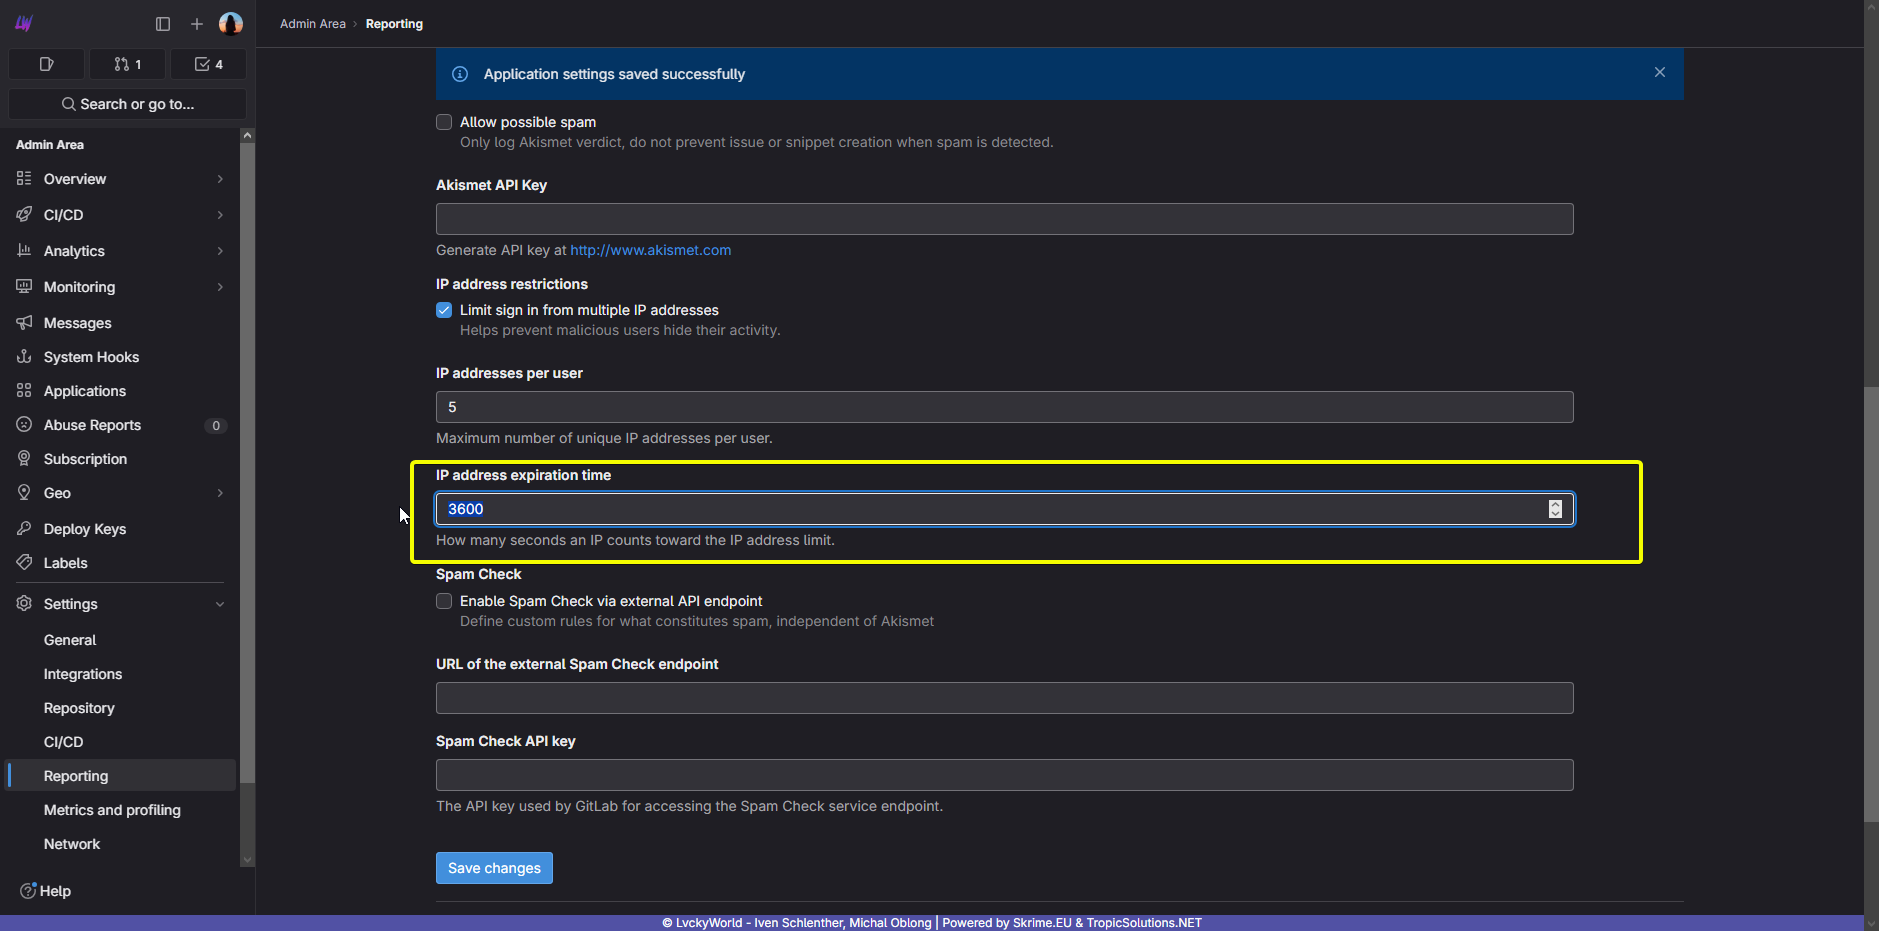Open Metrics and profiling settings page
This screenshot has height=931, width=1879.
click(112, 810)
